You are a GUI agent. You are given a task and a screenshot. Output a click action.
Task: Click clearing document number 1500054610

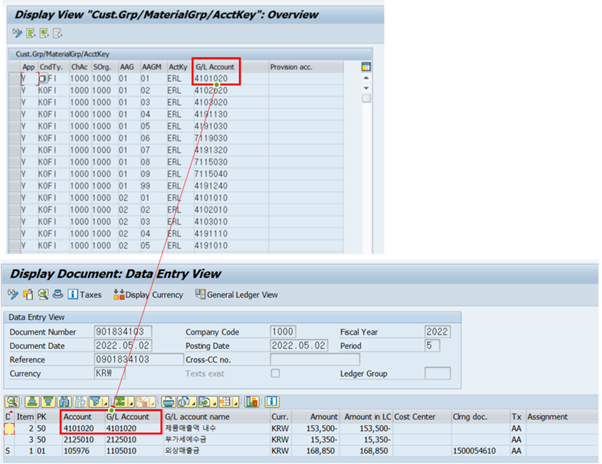pyautogui.click(x=475, y=451)
